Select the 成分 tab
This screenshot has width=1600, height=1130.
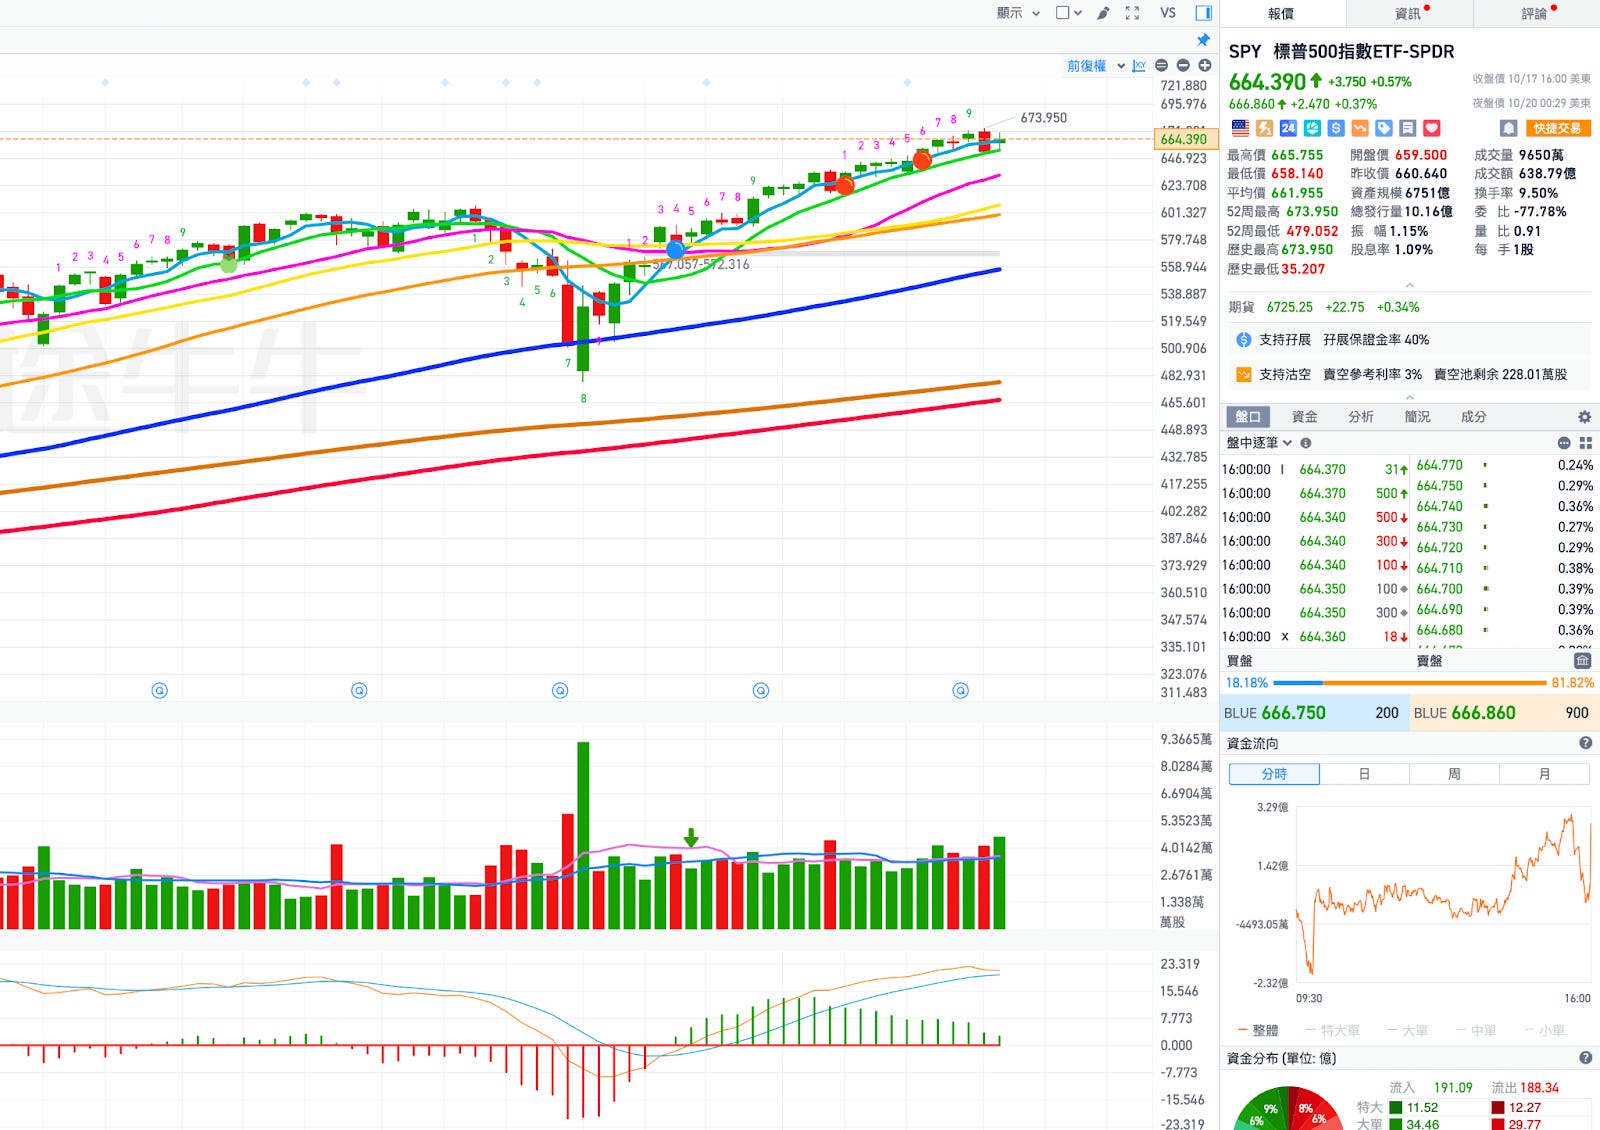point(1474,417)
